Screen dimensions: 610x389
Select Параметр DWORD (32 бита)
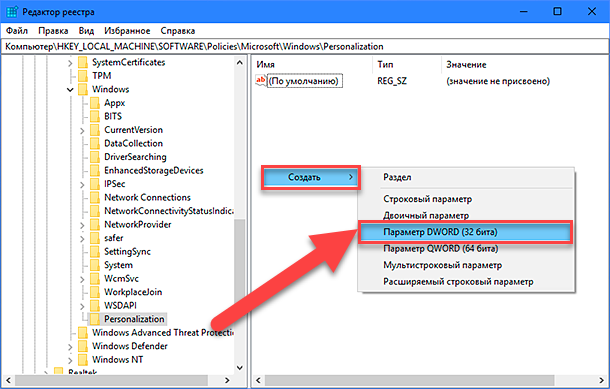pyautogui.click(x=465, y=232)
